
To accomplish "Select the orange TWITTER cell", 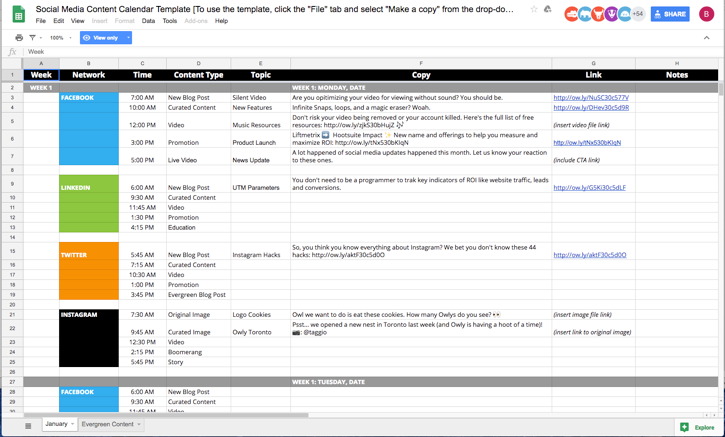I will (89, 251).
